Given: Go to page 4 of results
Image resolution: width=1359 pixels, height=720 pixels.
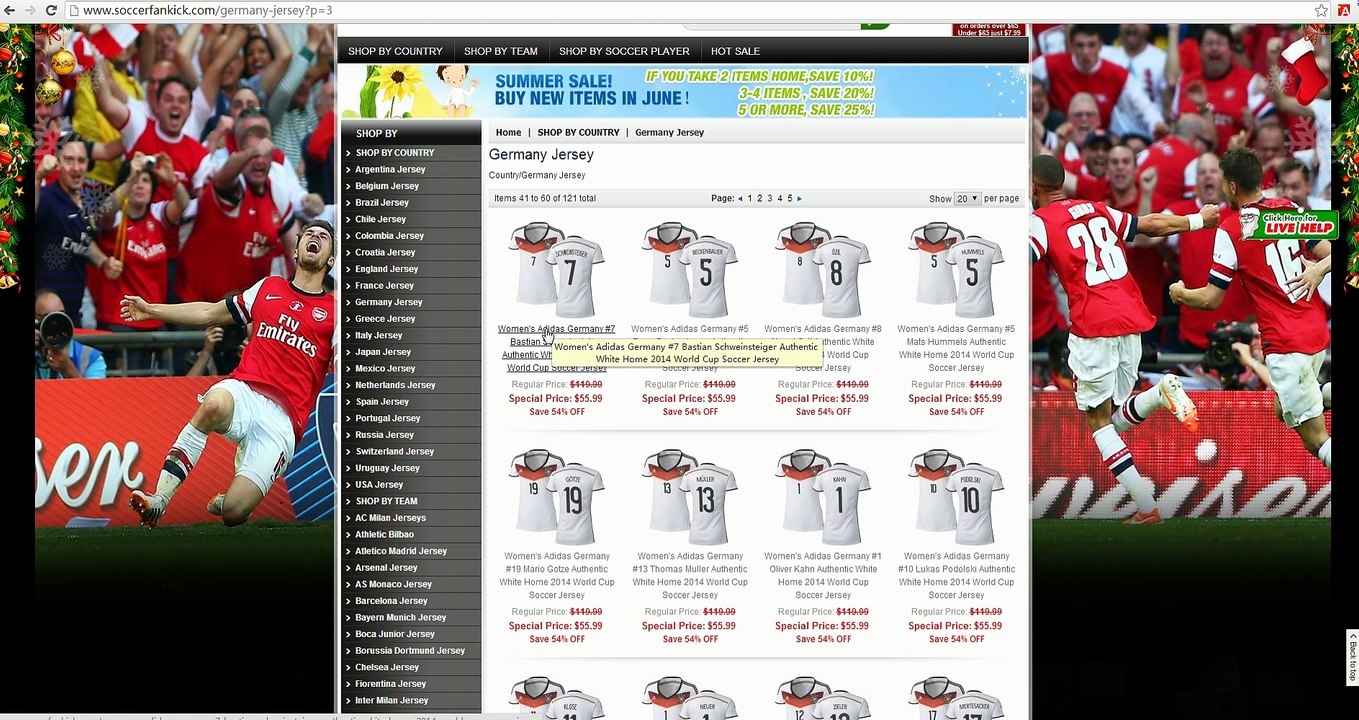Looking at the screenshot, I should tap(780, 199).
